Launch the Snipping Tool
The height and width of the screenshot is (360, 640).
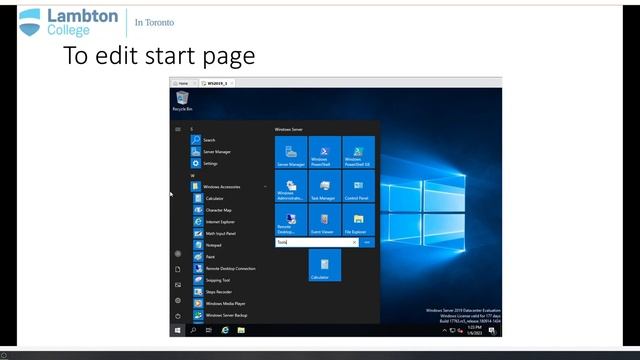[212, 280]
